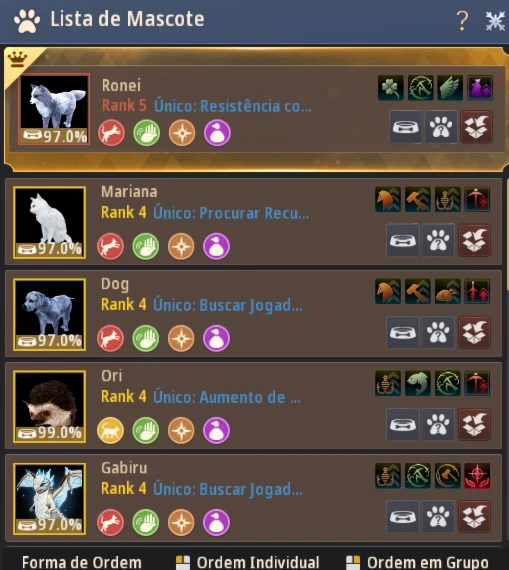Select the Gabiru dragon pet thumbnail
This screenshot has height=570, width=509.
(x=49, y=499)
